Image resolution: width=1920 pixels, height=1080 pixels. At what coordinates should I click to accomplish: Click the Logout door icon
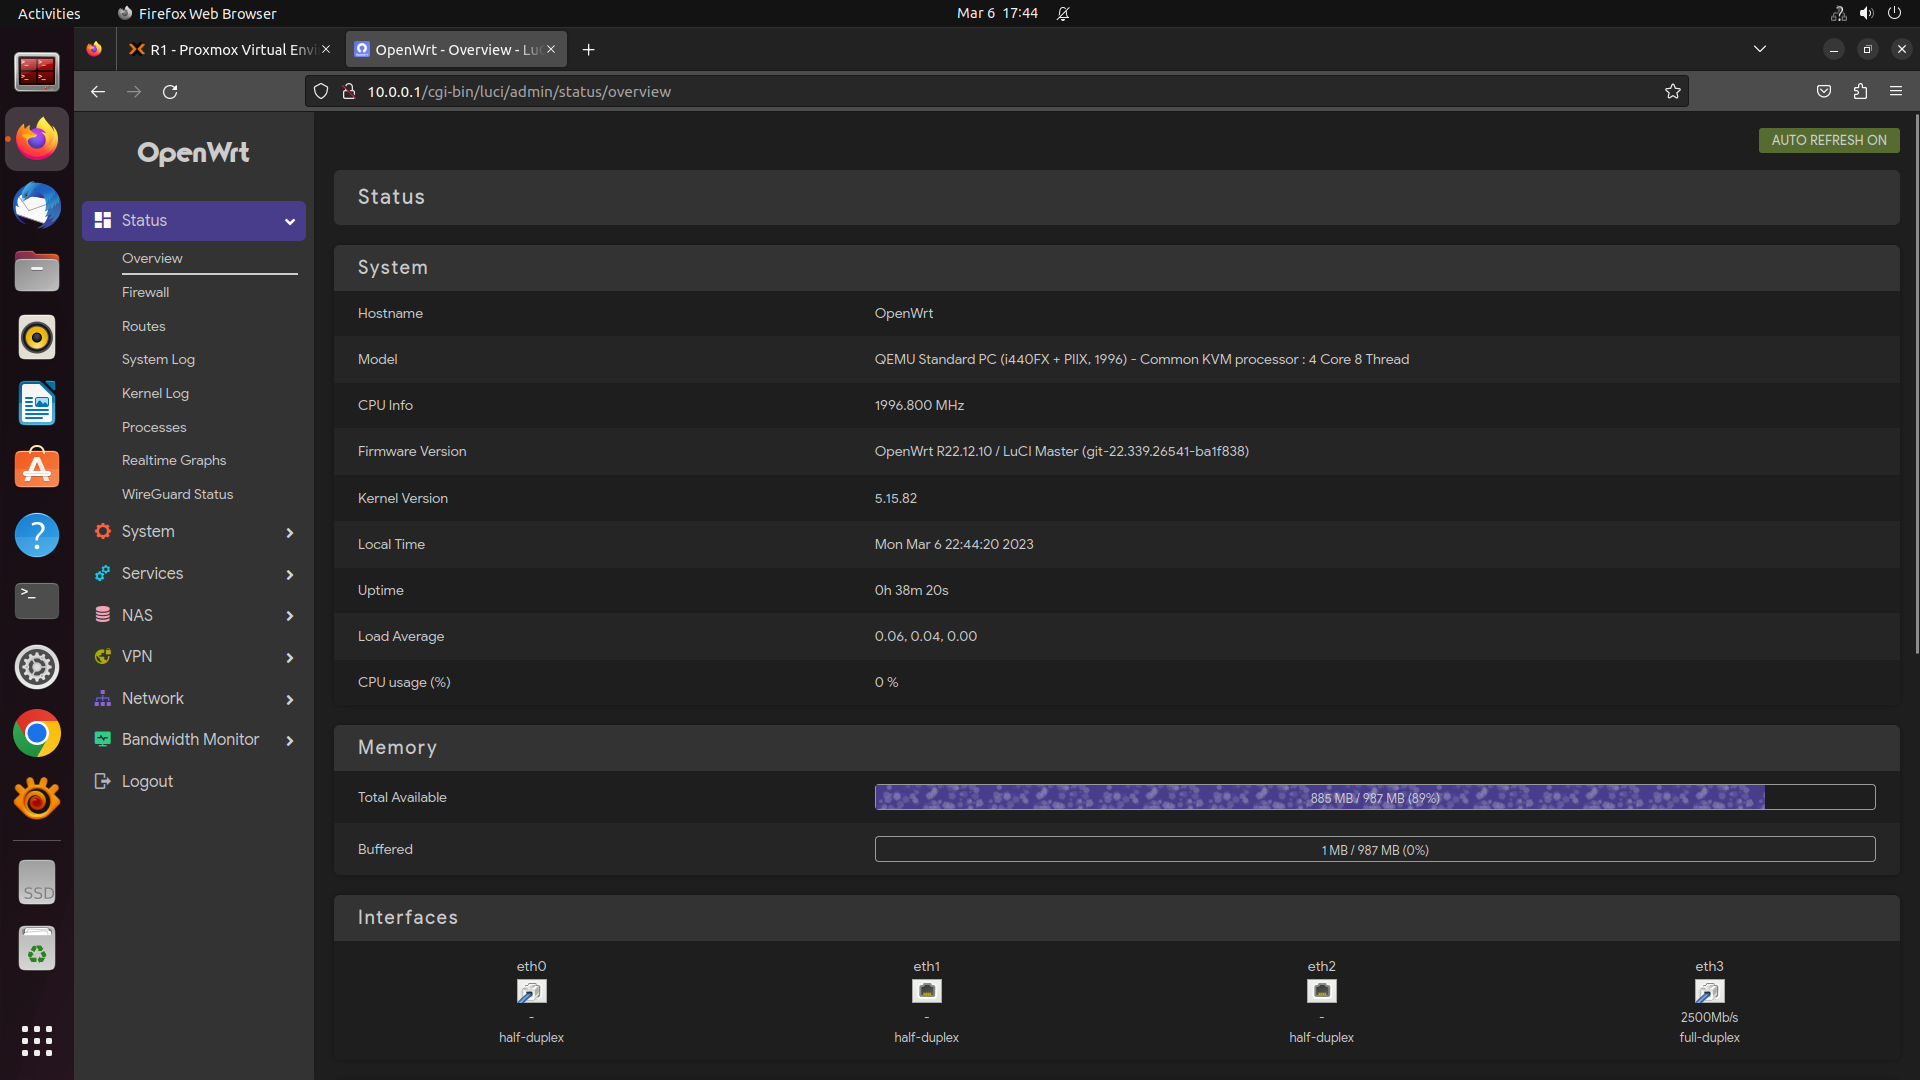(x=103, y=781)
